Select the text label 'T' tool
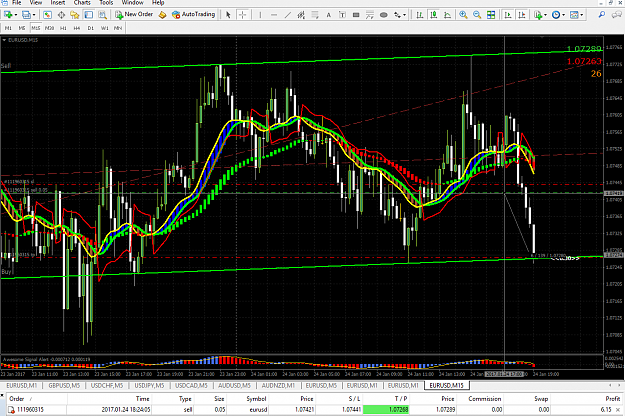Screen dimensions: 625x416 (342, 15)
